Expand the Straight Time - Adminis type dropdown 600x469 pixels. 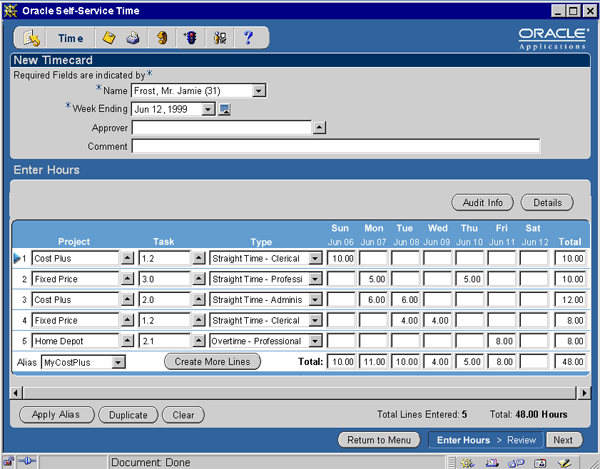click(315, 300)
